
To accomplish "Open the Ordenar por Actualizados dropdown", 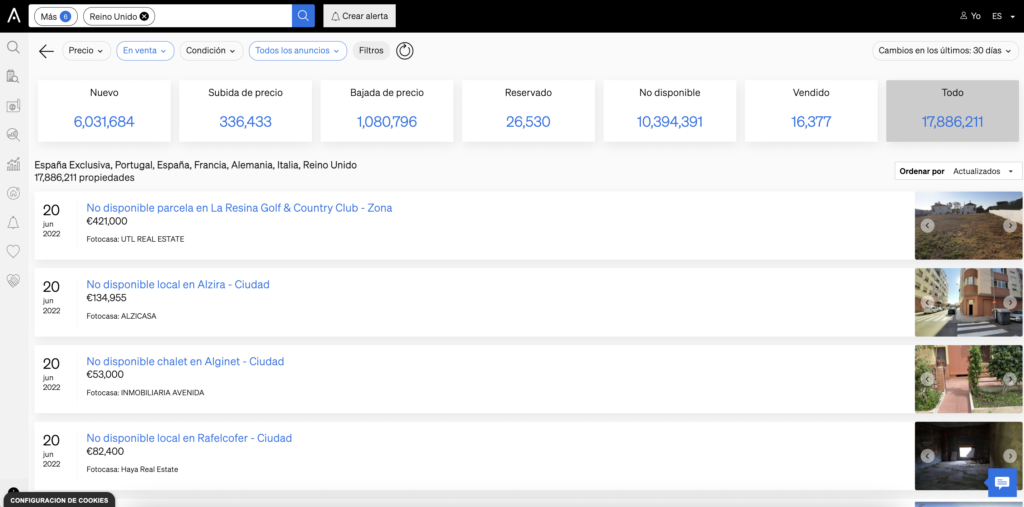I will pyautogui.click(x=958, y=171).
